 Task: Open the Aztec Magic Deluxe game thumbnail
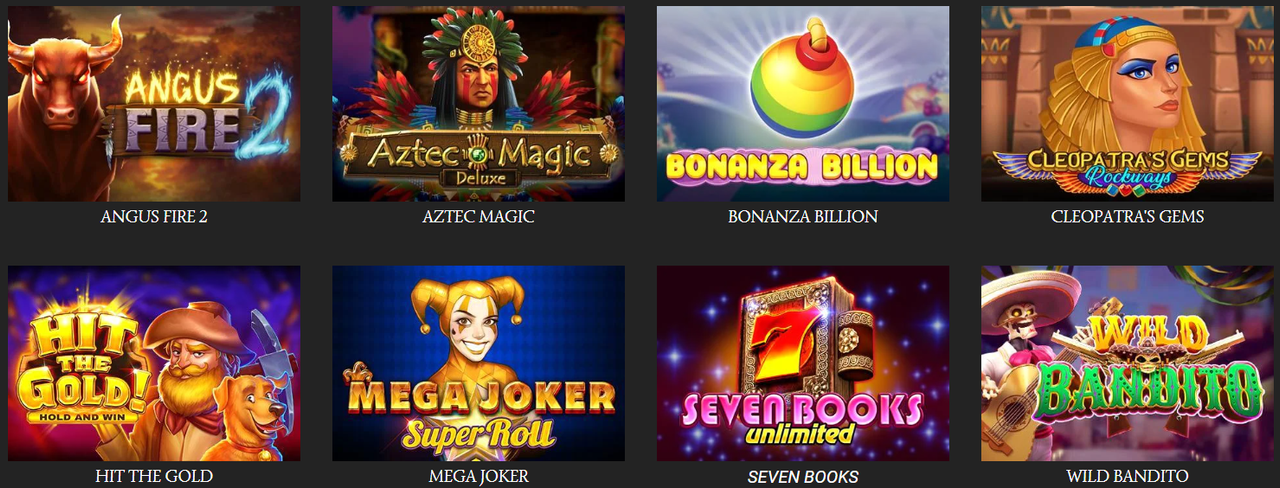pyautogui.click(x=478, y=104)
